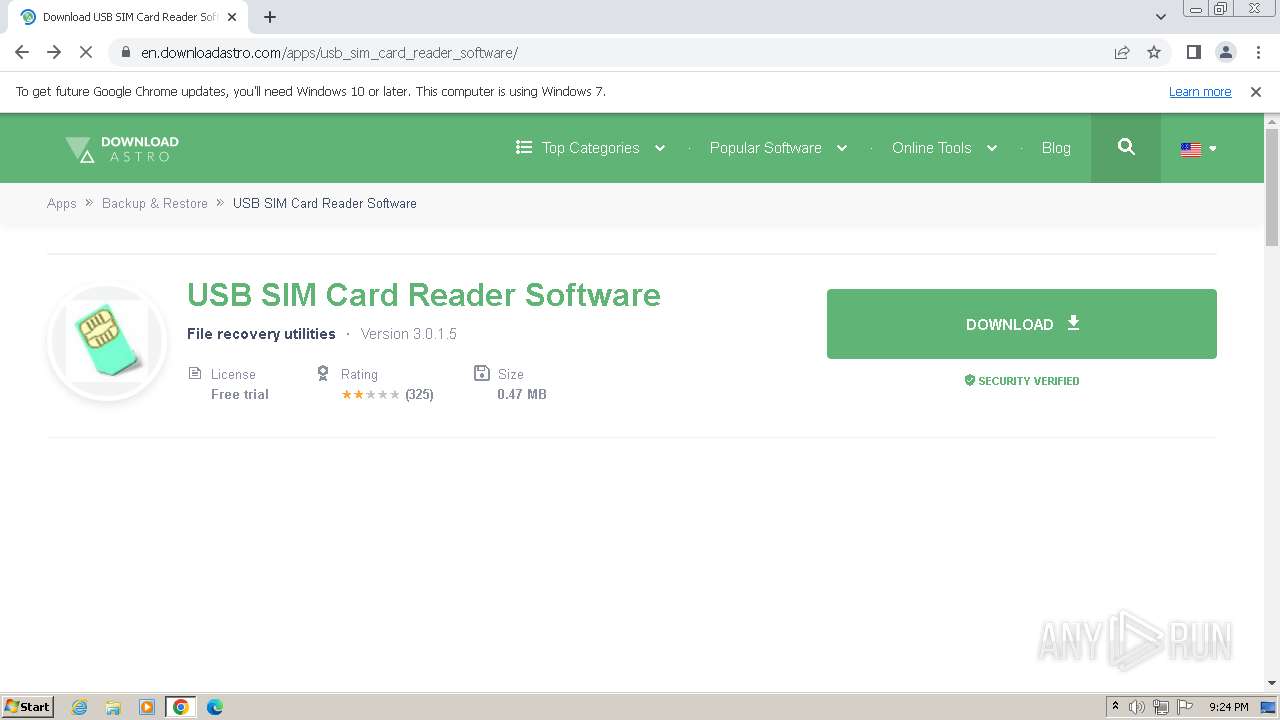Click the taskbar clock 9:24 PM
Screen dimensions: 1280x720
[x=1228, y=707]
